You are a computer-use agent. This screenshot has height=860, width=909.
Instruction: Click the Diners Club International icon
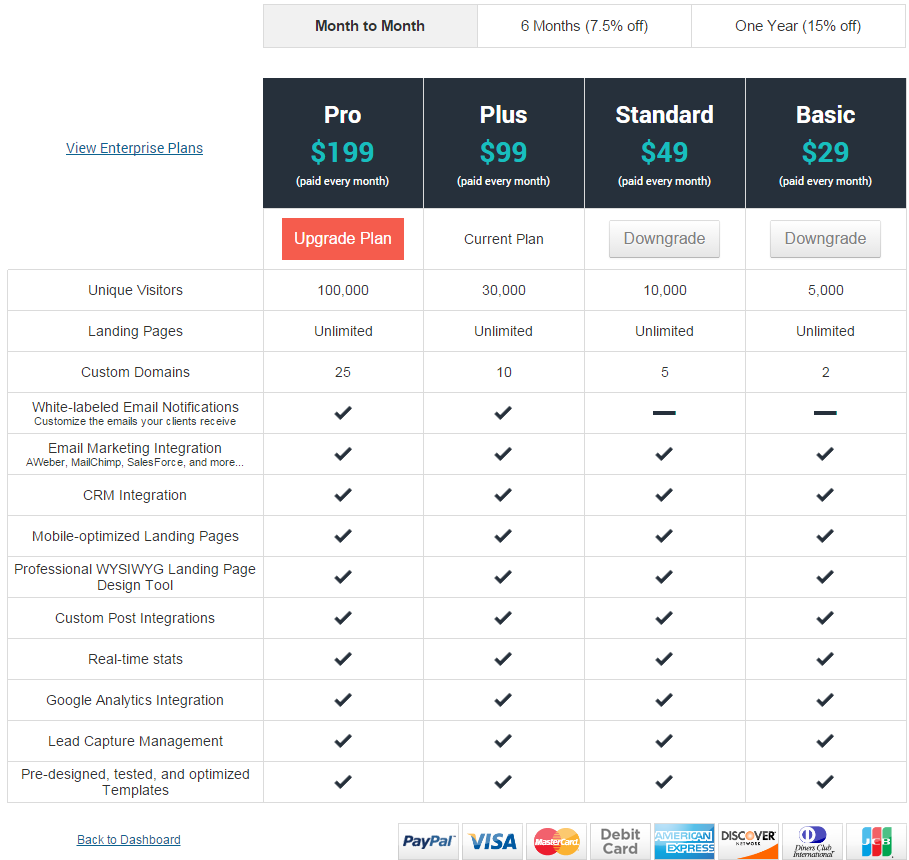tap(812, 841)
